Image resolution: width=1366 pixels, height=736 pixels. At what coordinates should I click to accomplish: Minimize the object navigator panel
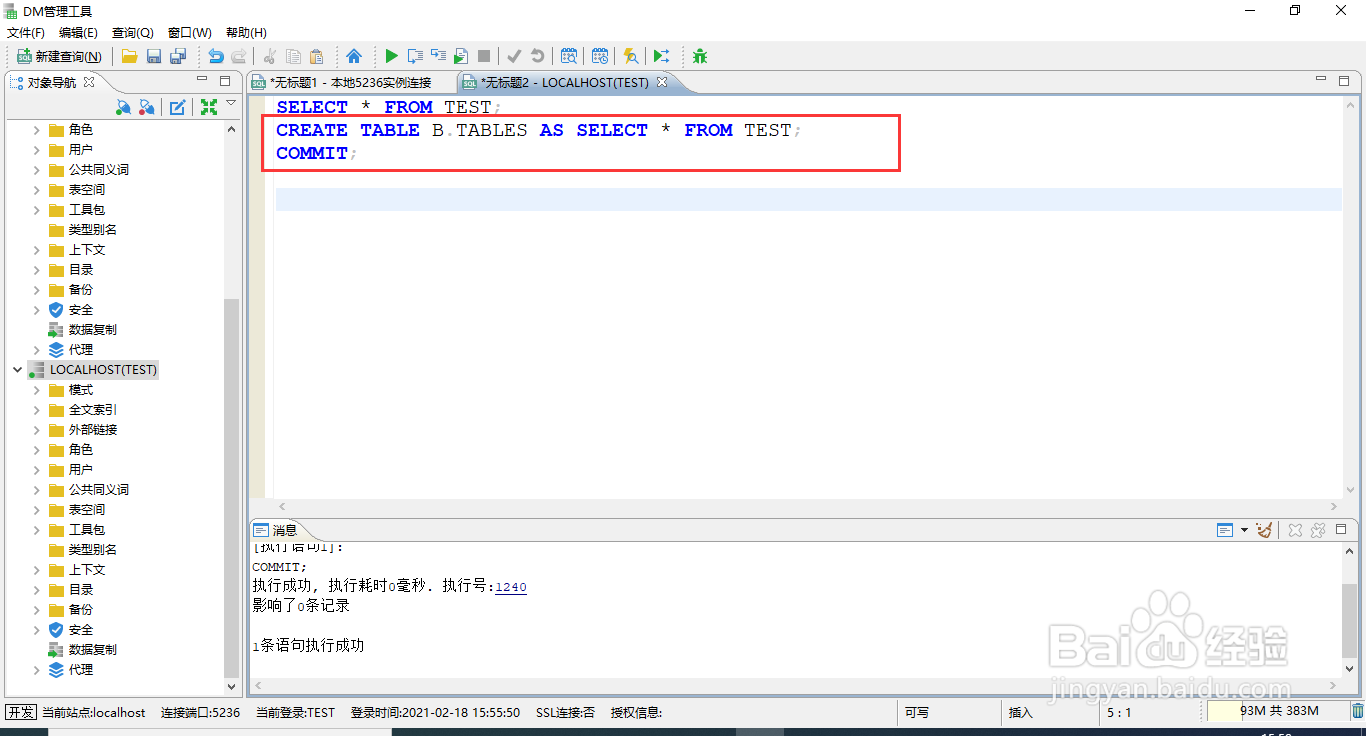tap(202, 81)
